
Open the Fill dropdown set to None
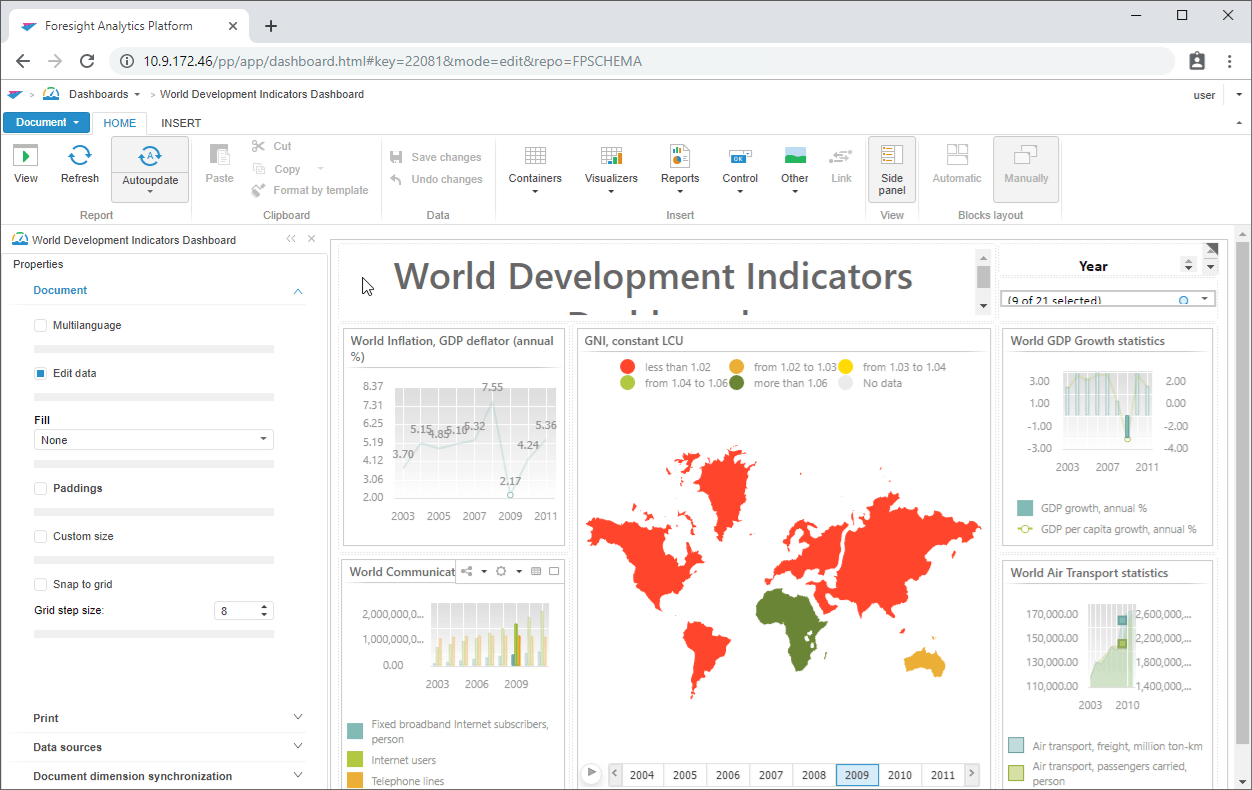point(153,440)
